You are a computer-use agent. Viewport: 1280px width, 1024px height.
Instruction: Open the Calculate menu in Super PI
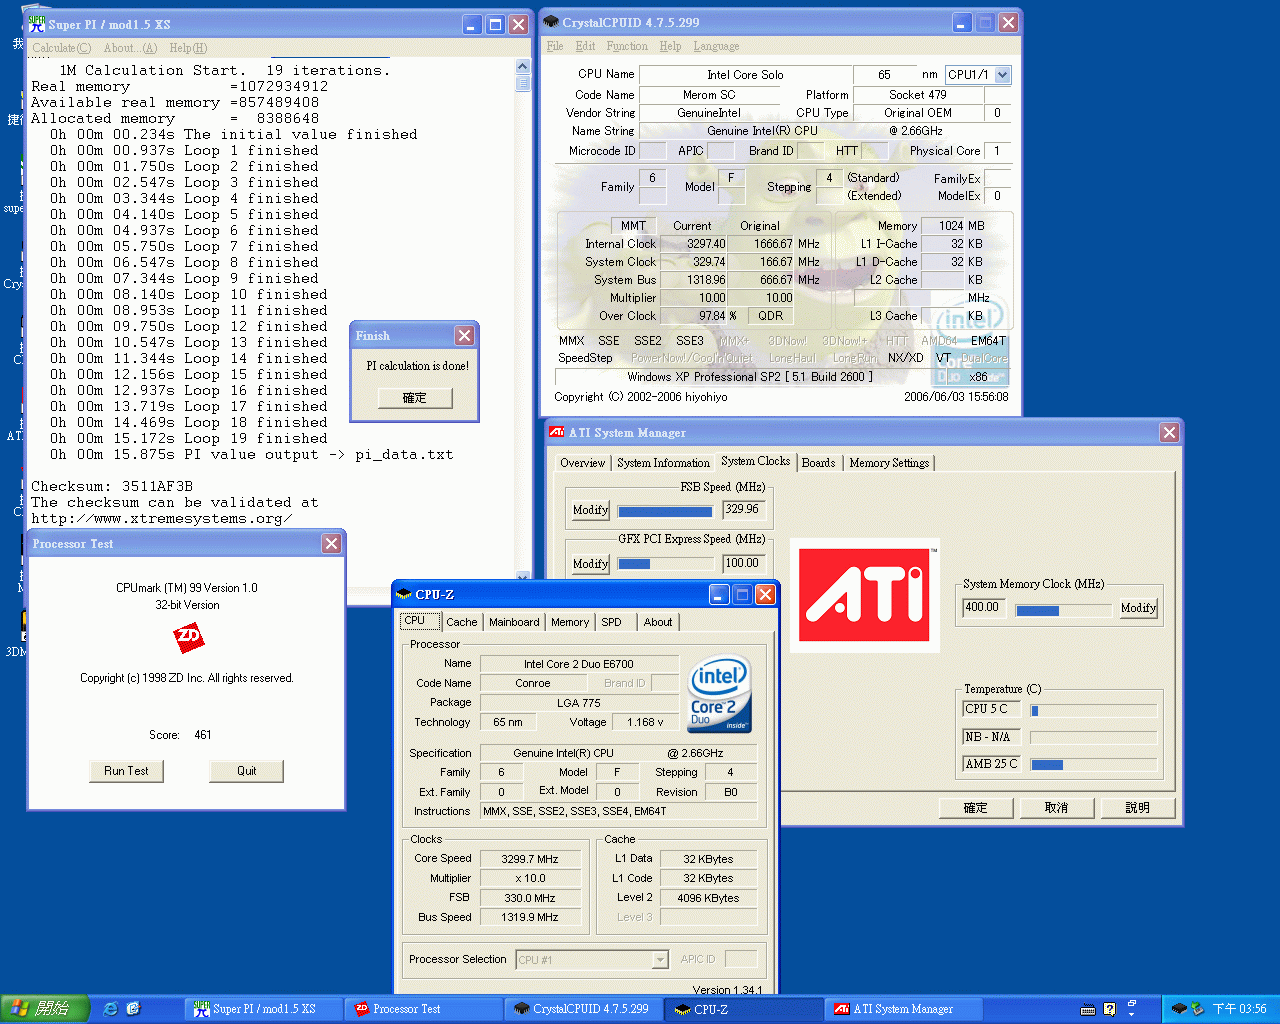(x=61, y=48)
